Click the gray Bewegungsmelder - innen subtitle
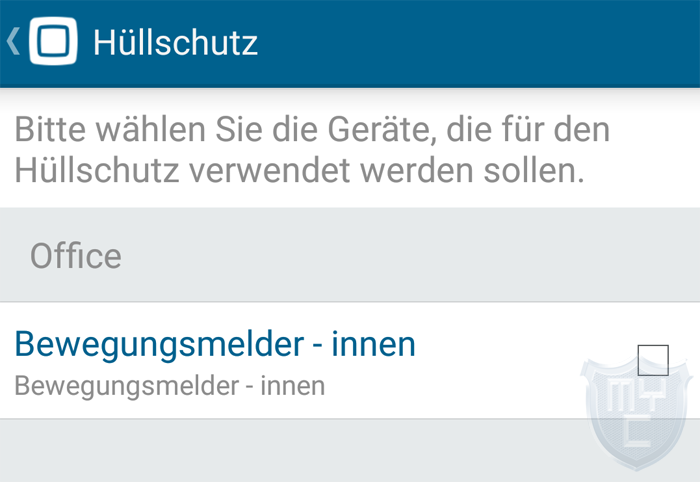Screen dimensions: 700x482 point(170,386)
